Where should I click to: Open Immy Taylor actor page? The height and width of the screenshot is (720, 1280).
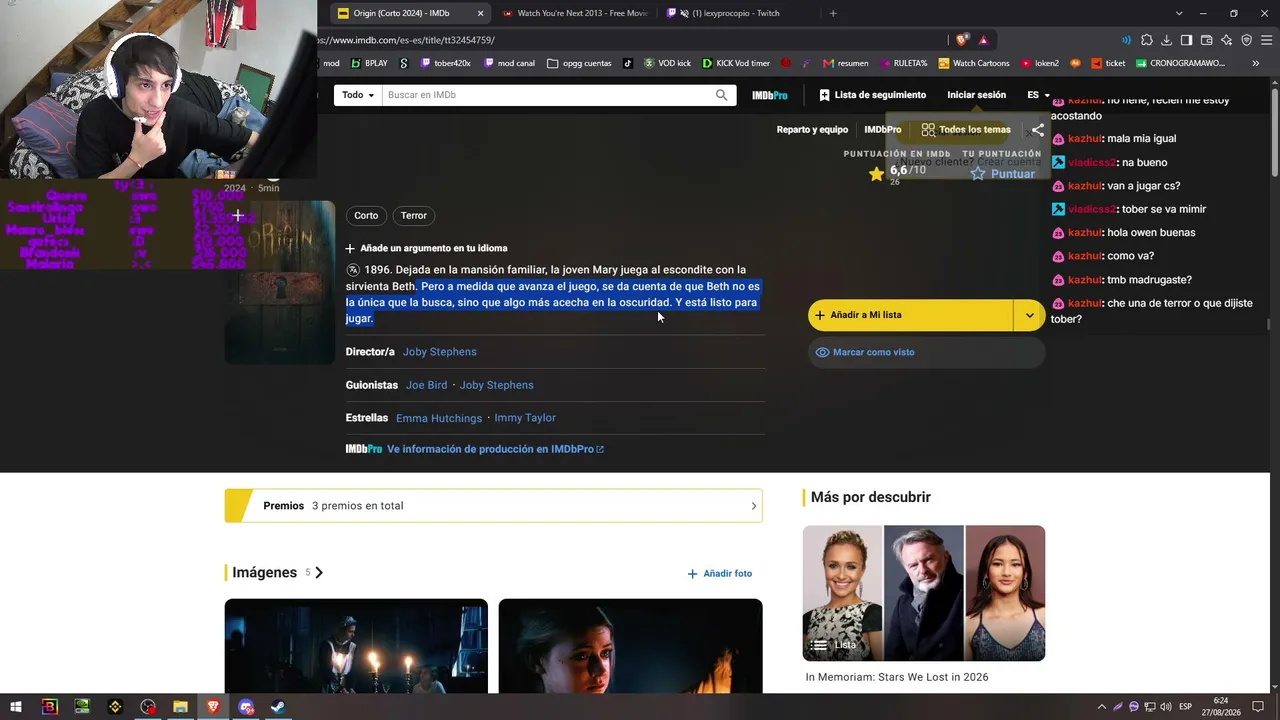pos(525,418)
